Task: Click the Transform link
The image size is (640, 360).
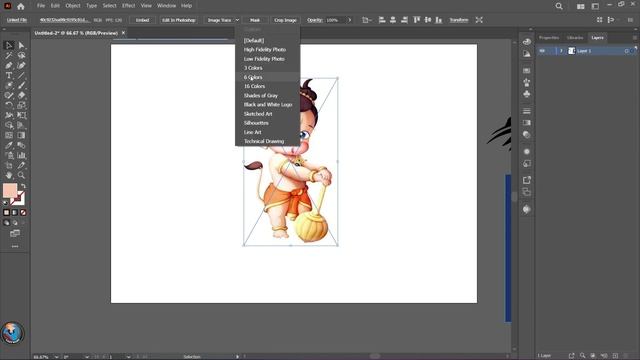Action: coord(459,20)
